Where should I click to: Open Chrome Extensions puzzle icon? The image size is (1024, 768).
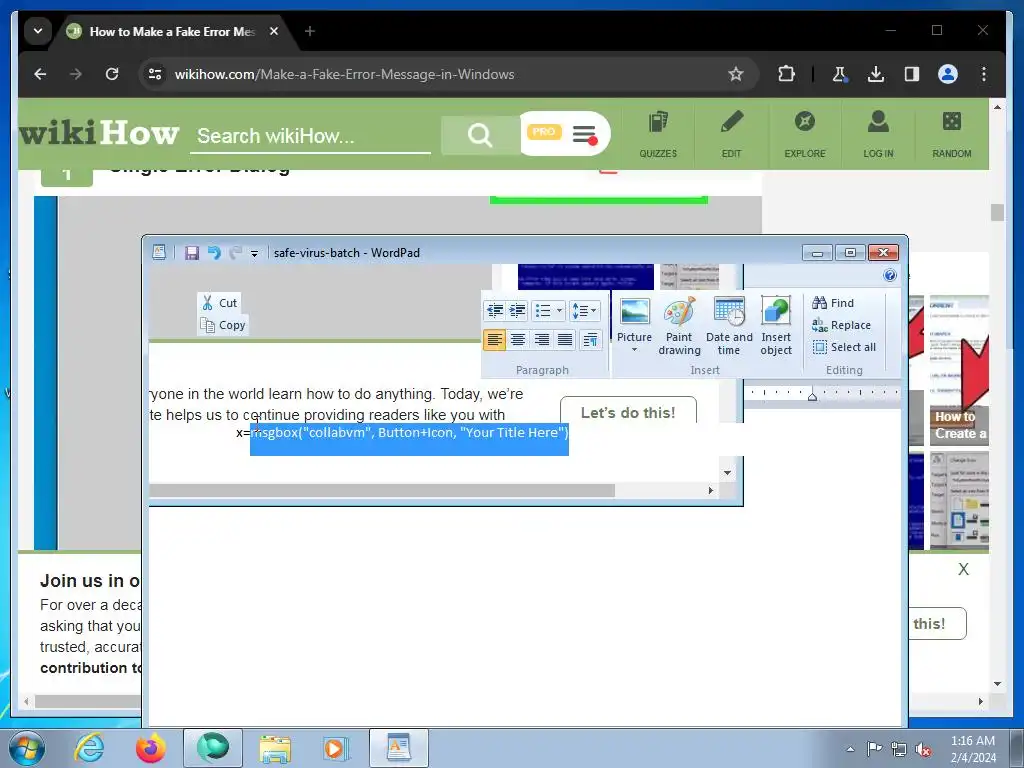tap(786, 74)
